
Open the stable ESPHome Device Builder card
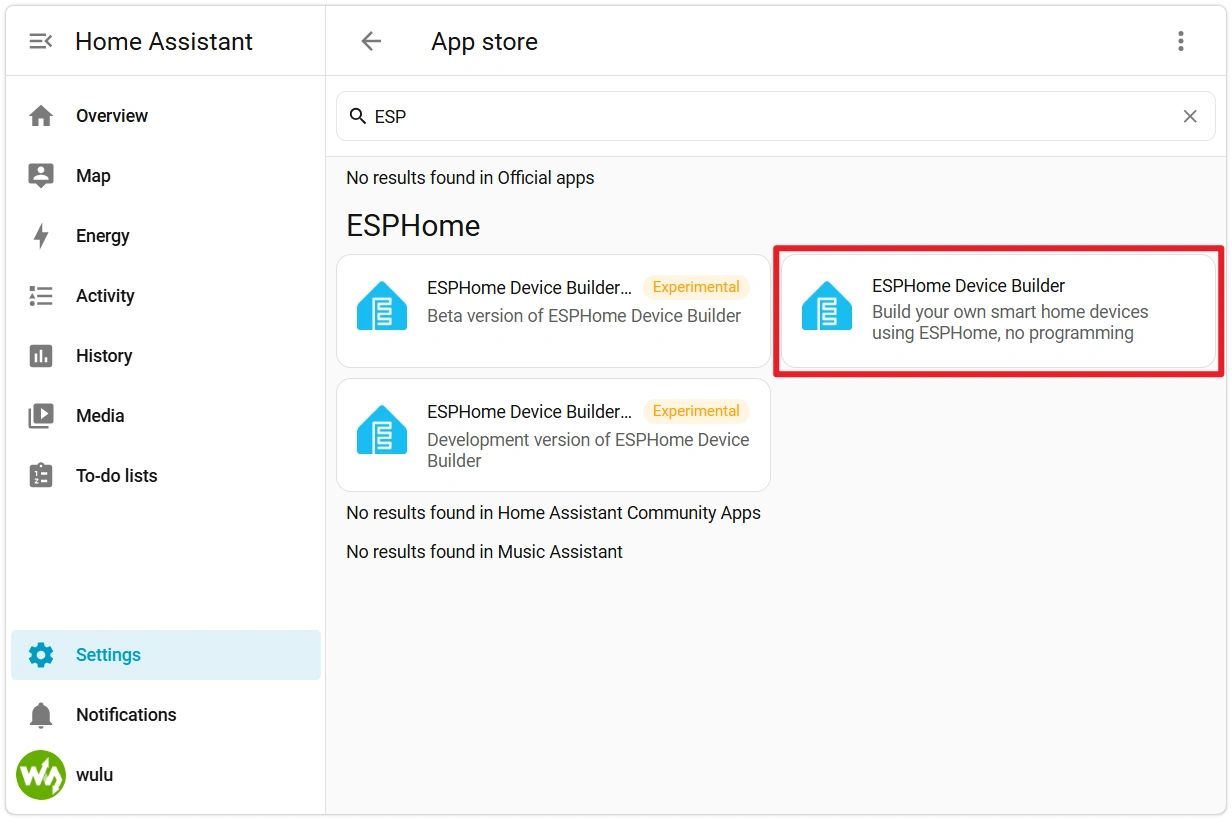point(998,311)
